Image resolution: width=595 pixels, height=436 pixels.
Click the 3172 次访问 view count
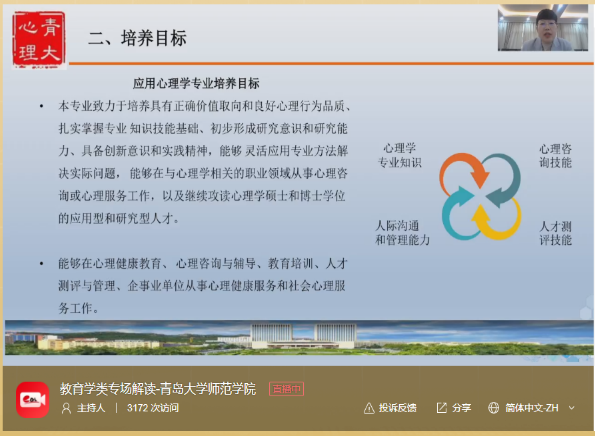pos(153,408)
